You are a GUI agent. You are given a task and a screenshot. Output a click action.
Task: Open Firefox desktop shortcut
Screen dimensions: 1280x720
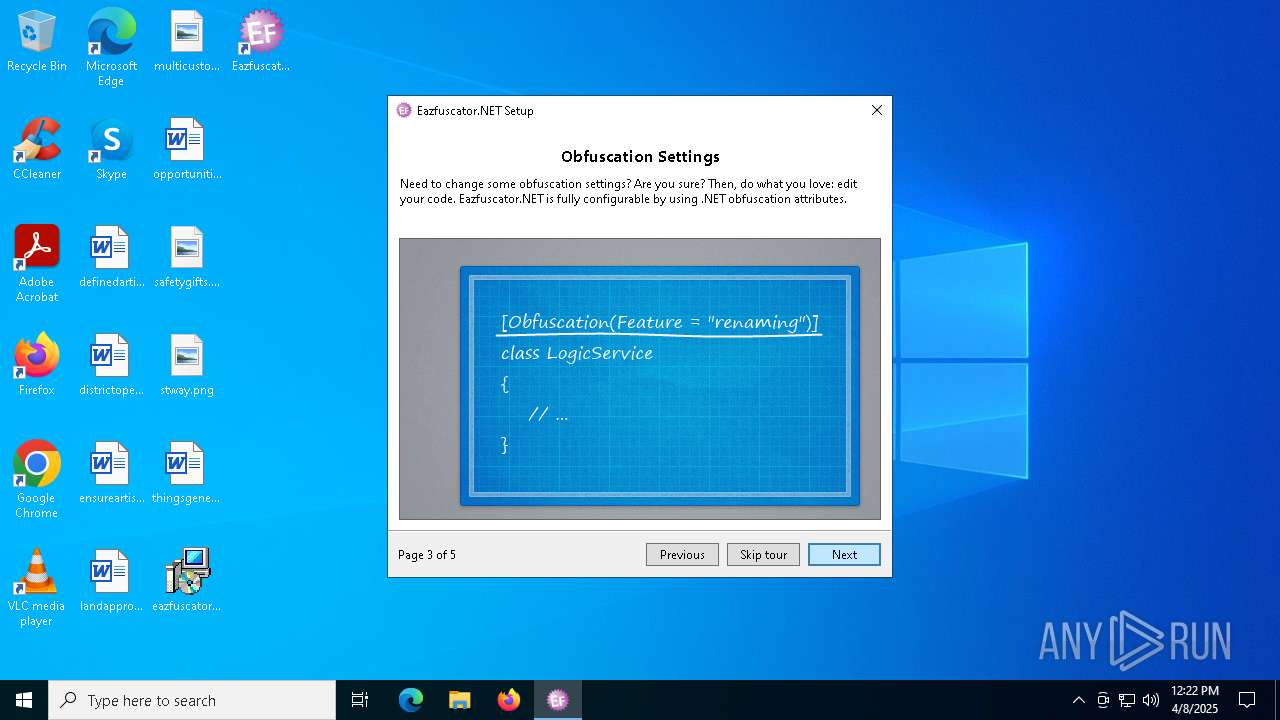click(37, 365)
